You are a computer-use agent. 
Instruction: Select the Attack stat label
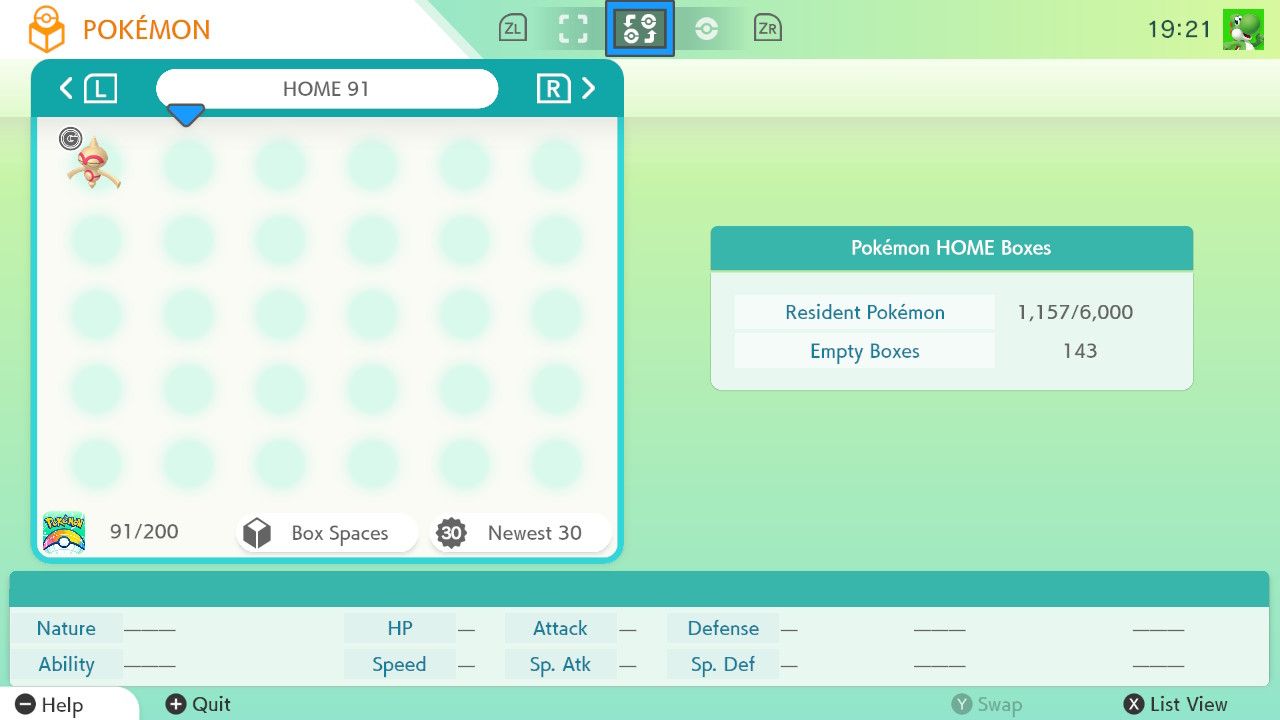(x=560, y=628)
